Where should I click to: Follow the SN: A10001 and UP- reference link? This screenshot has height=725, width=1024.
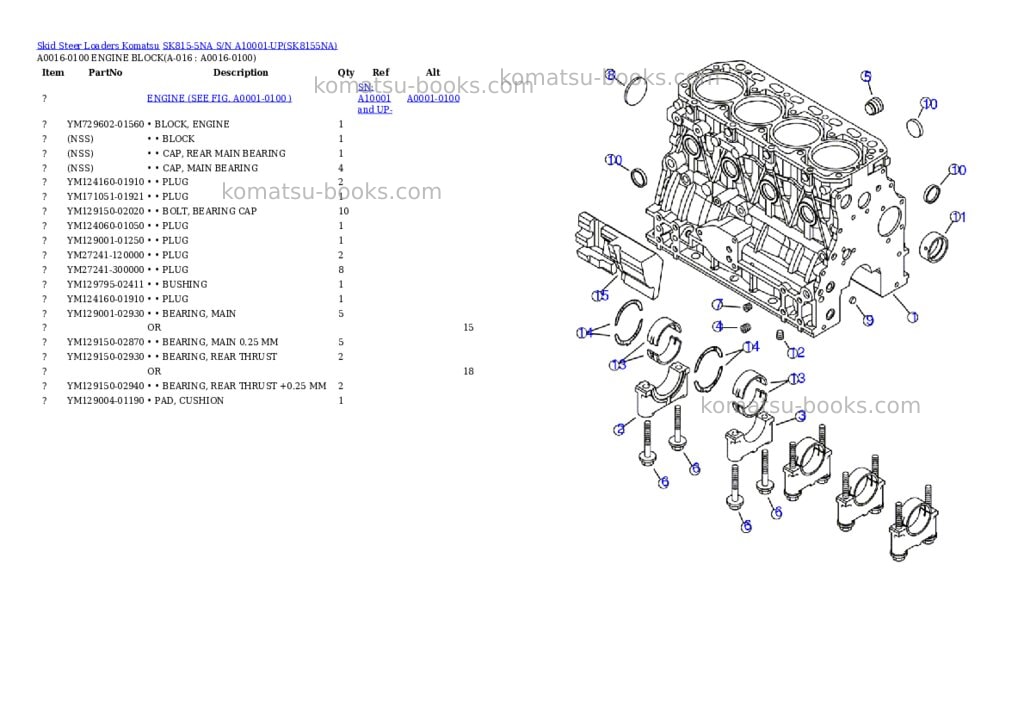[x=374, y=98]
